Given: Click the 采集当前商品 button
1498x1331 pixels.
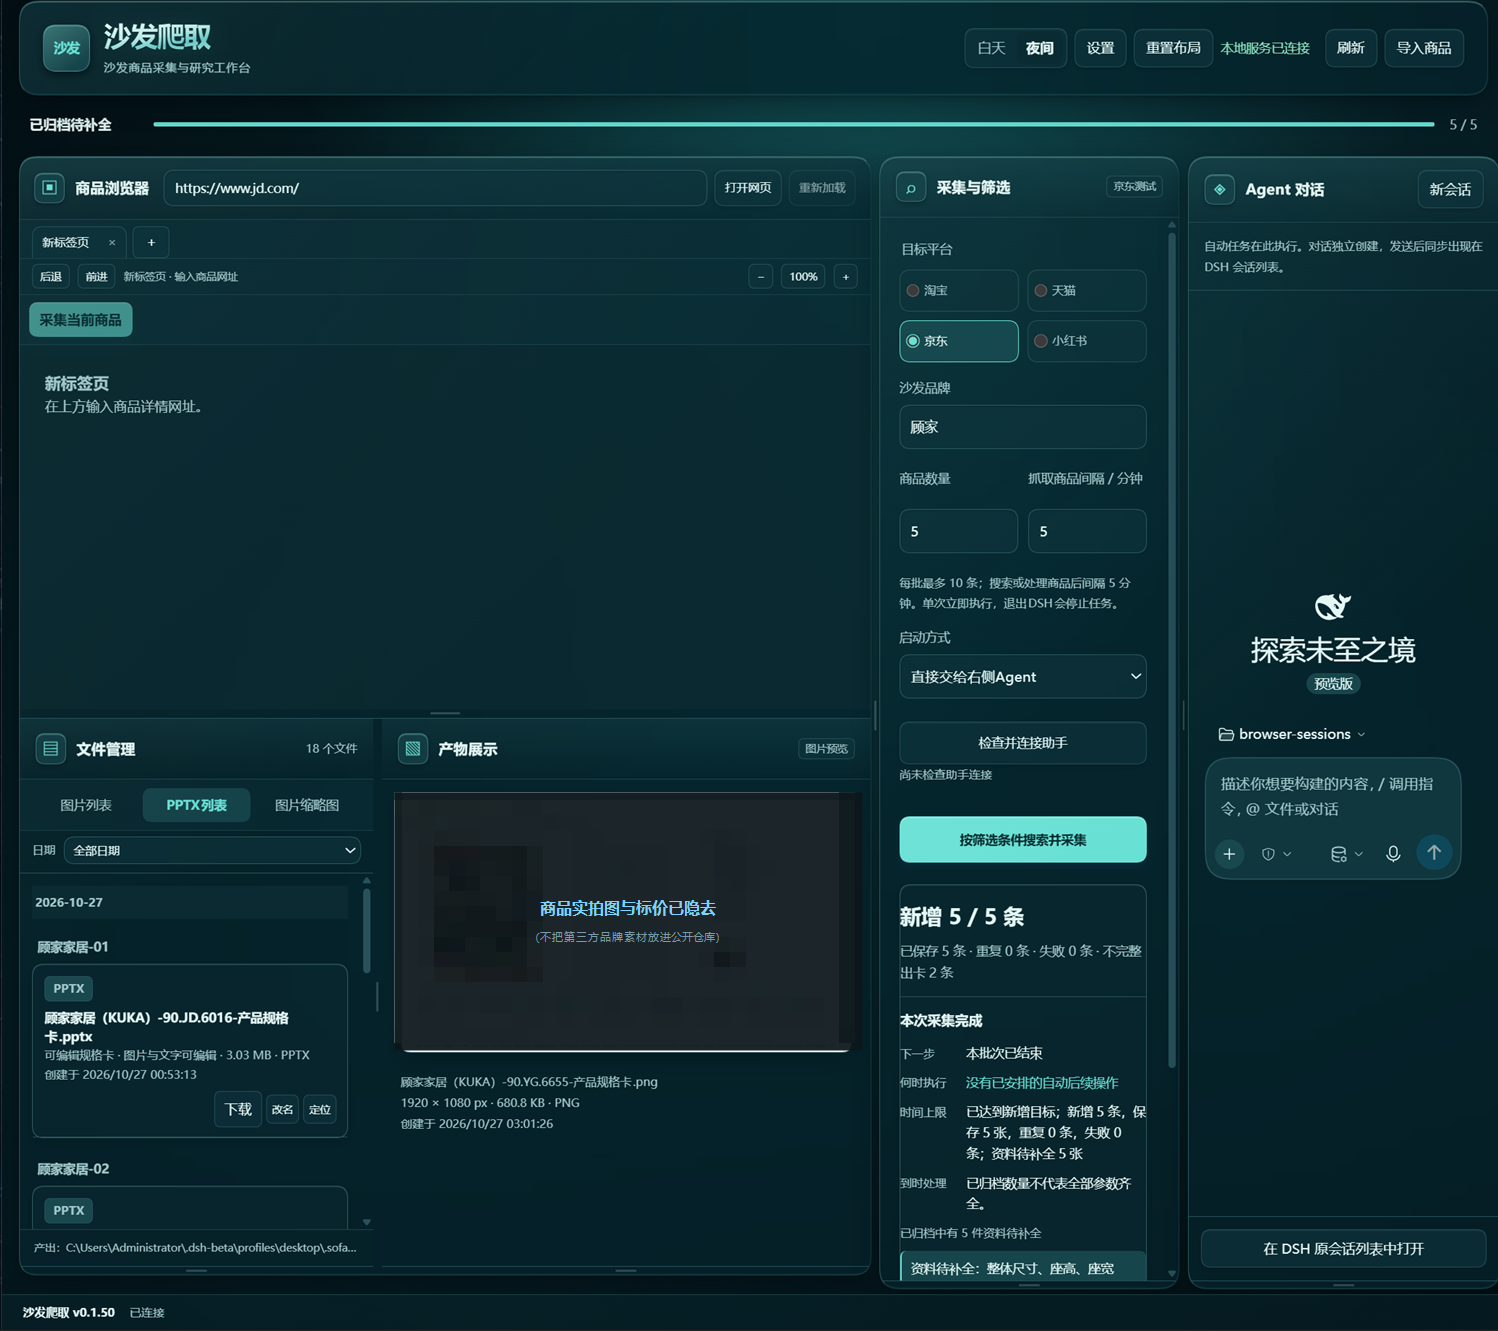Looking at the screenshot, I should coord(80,320).
